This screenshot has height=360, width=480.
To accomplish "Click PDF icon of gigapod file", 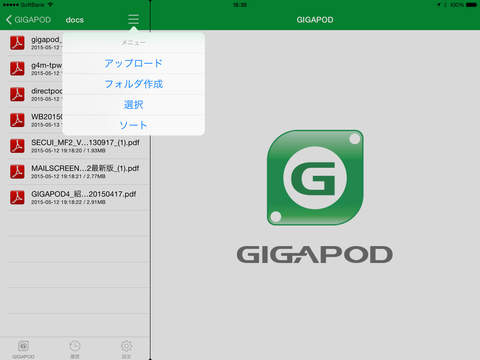I will point(17,43).
